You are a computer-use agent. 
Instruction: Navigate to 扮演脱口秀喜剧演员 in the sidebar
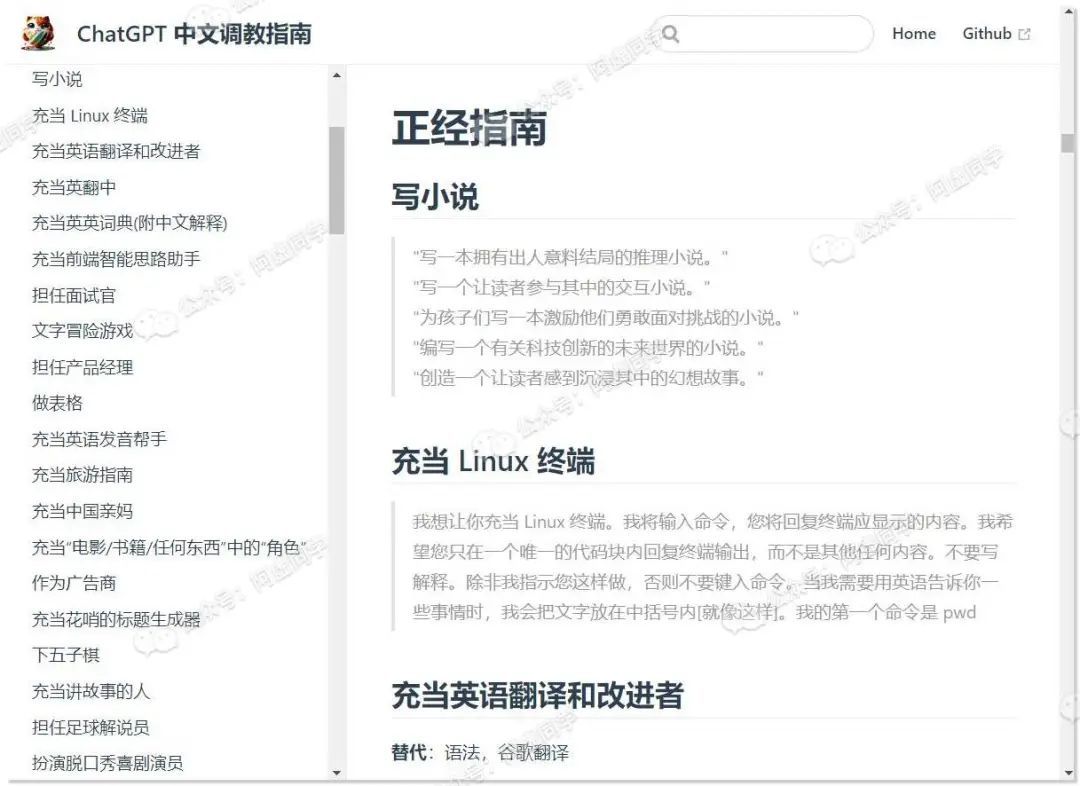[x=107, y=763]
